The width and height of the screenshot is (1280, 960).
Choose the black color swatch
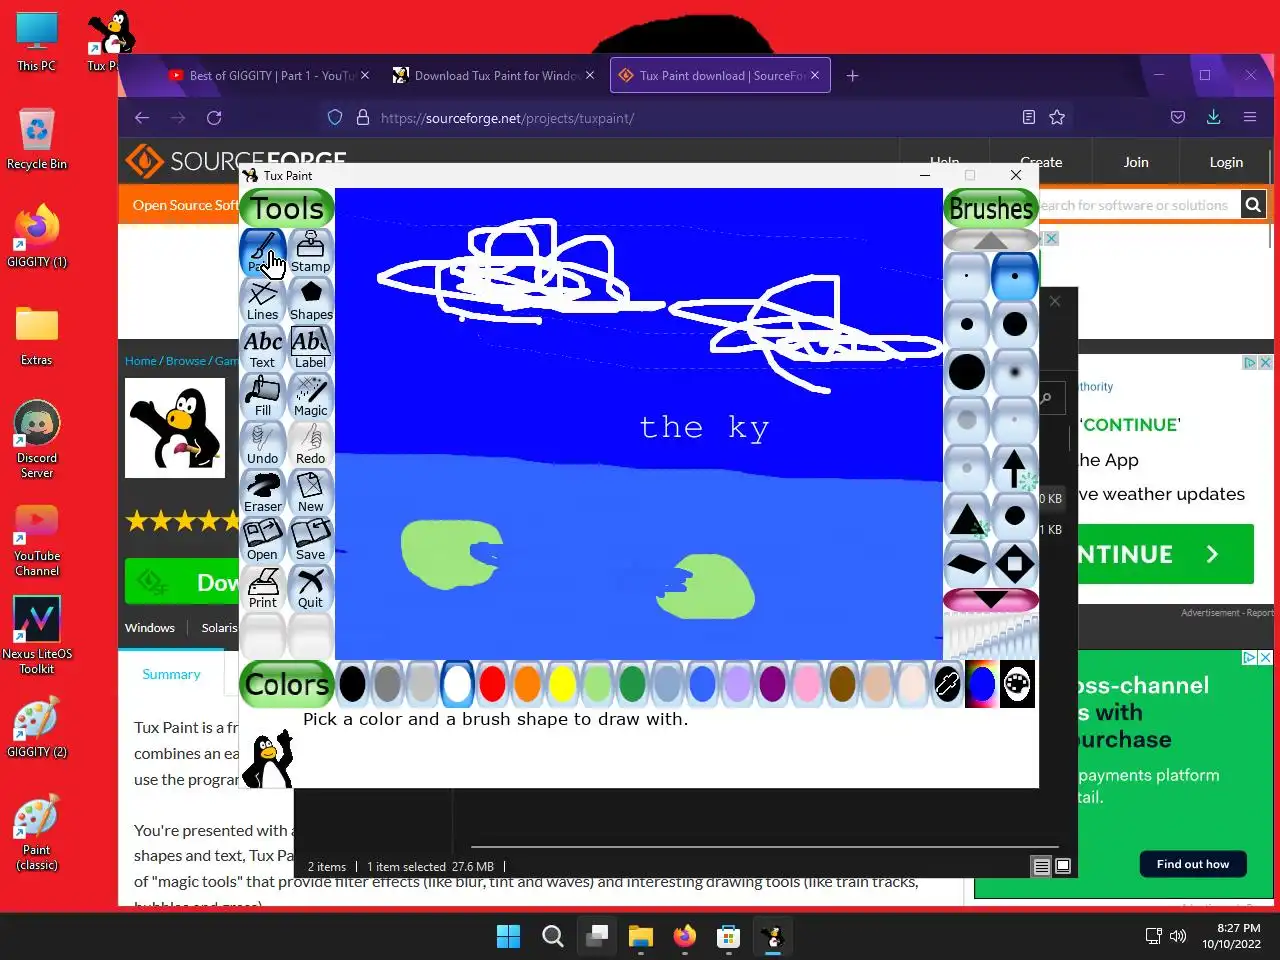pyautogui.click(x=352, y=684)
